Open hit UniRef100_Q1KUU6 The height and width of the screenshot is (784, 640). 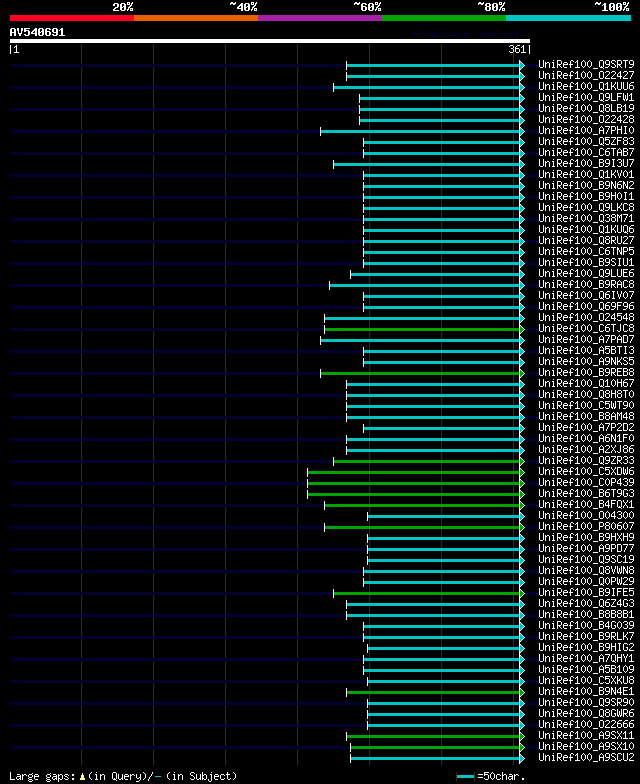[x=586, y=86]
